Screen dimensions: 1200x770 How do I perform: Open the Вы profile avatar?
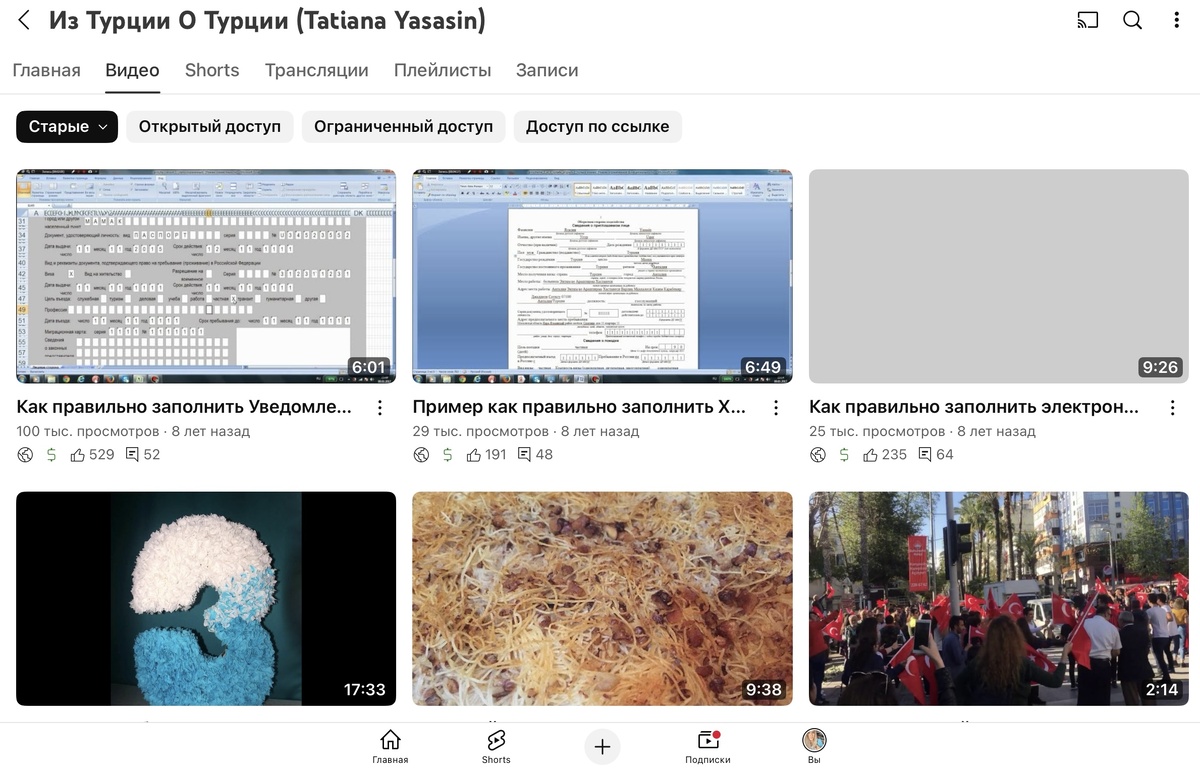(x=814, y=746)
